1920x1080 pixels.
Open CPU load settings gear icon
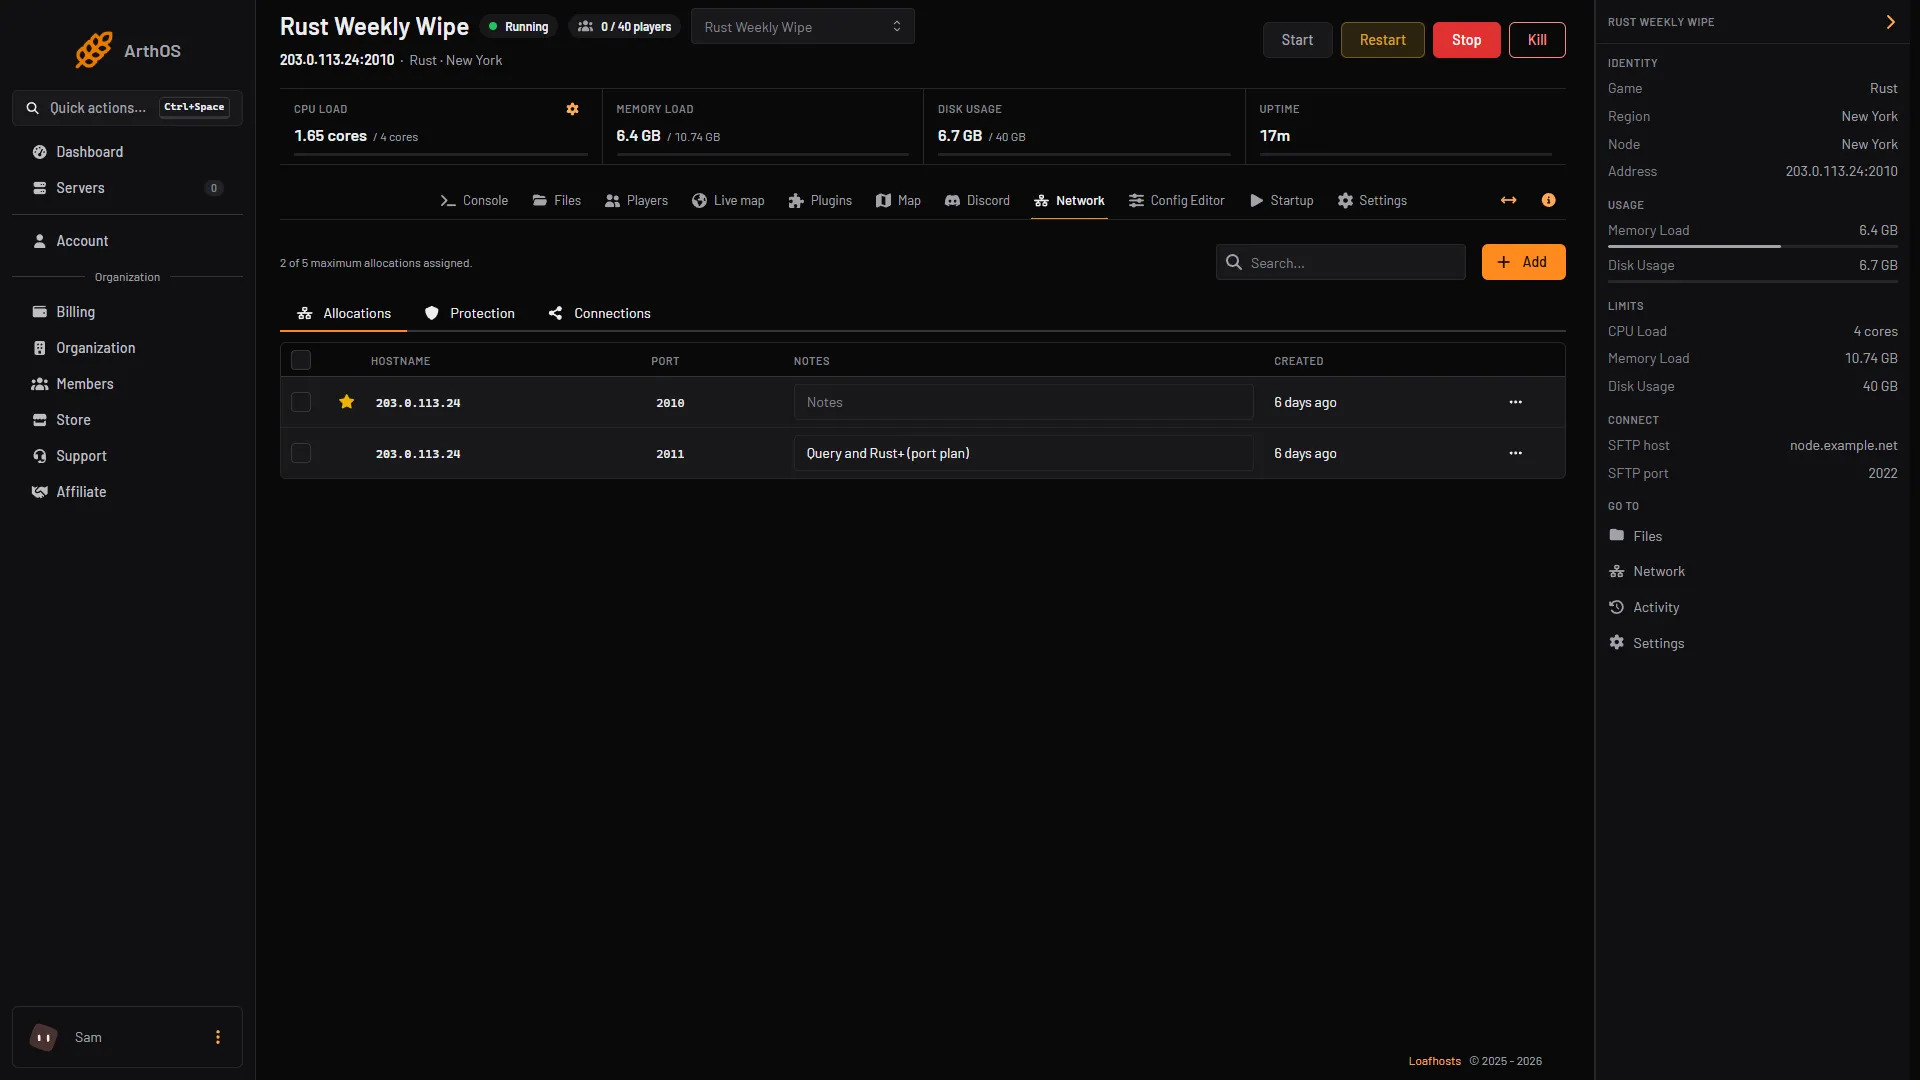572,109
